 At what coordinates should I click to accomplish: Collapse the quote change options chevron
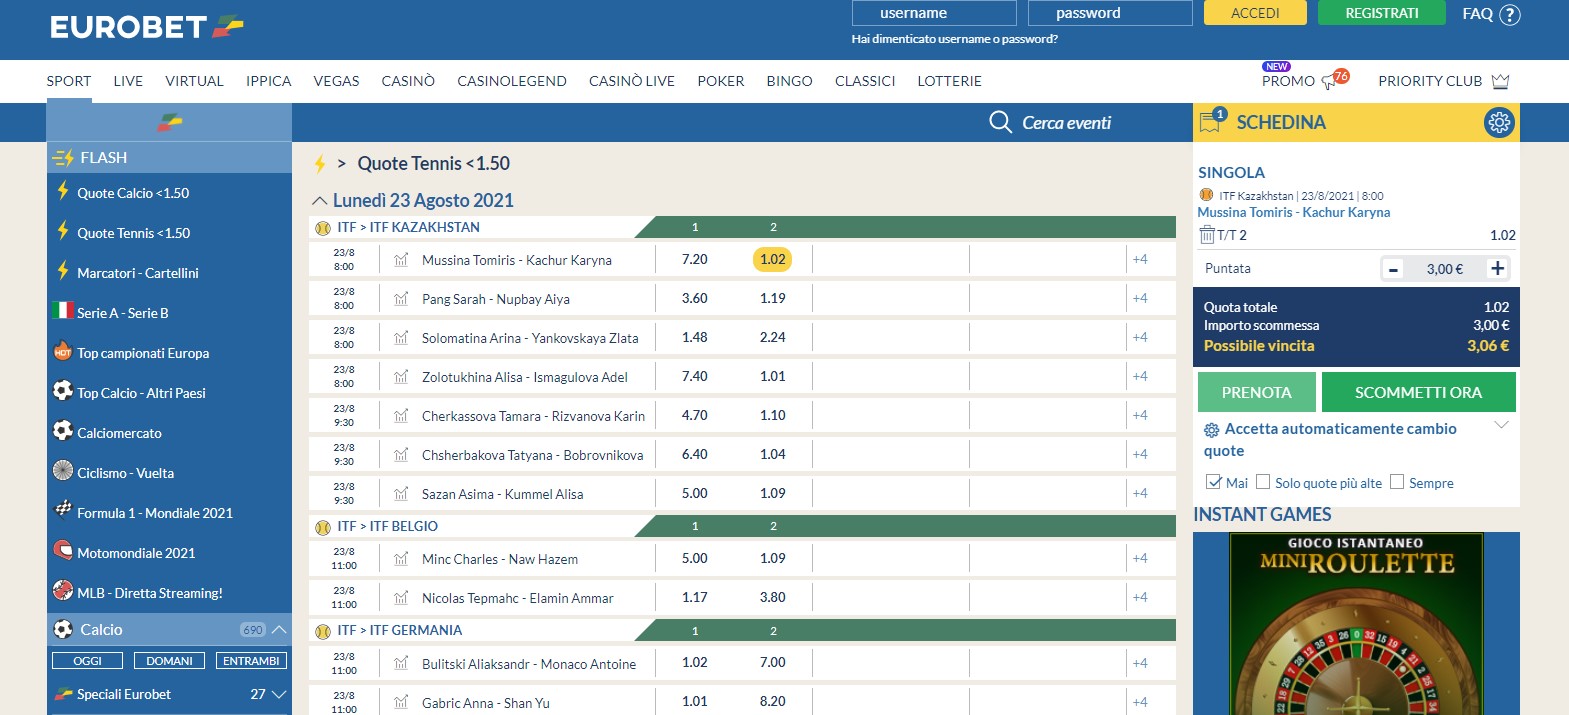[x=1501, y=426]
